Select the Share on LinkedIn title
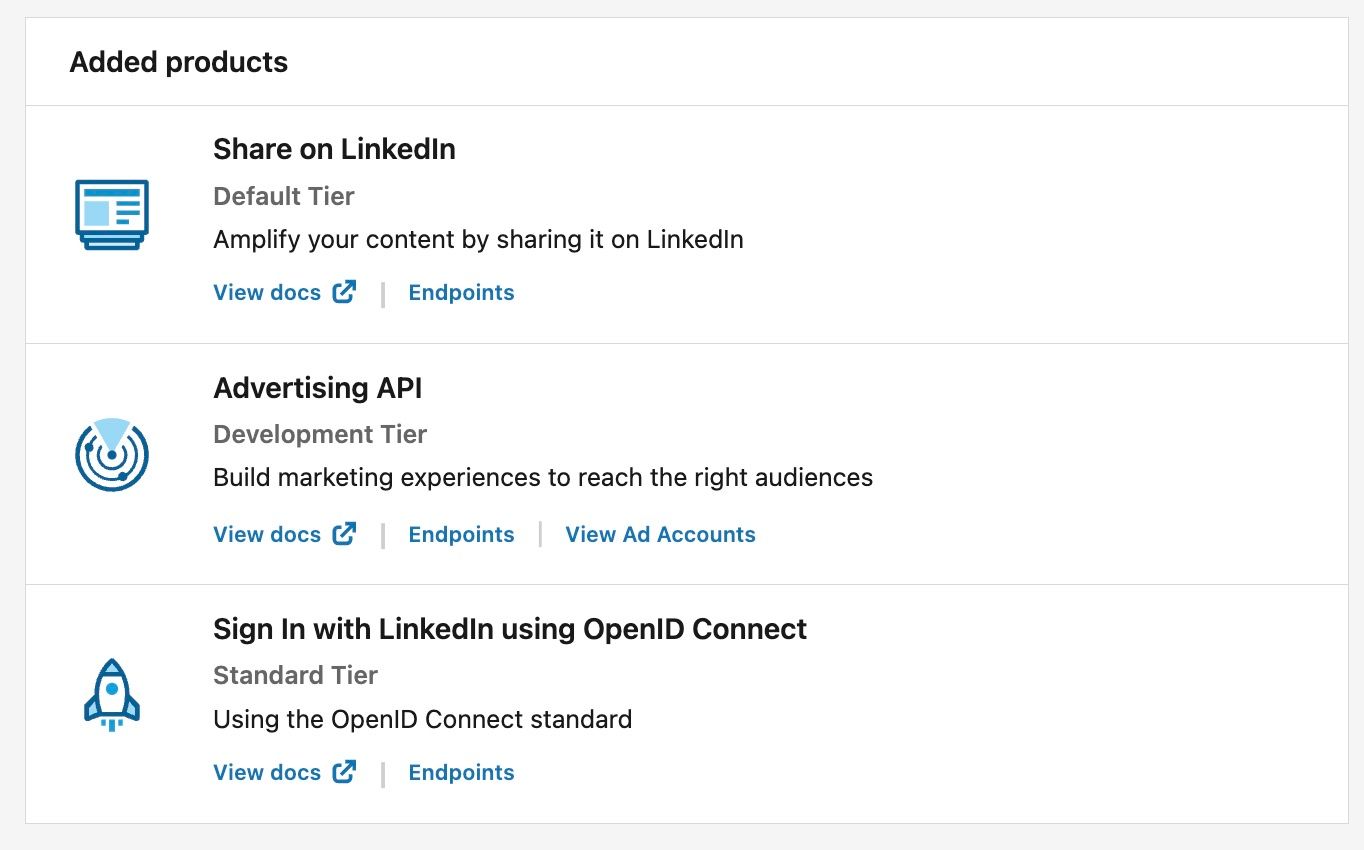Viewport: 1364px width, 850px height. click(334, 149)
